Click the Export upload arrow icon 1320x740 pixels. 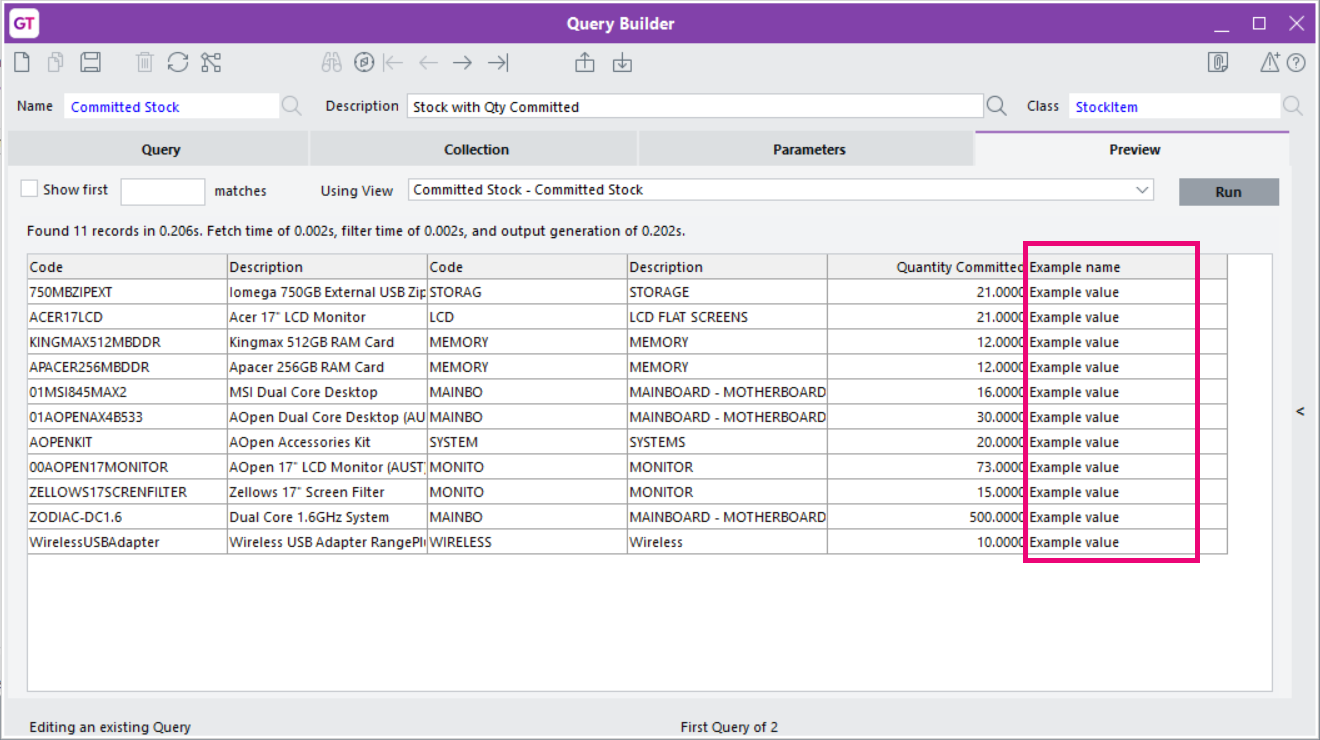pyautogui.click(x=585, y=63)
